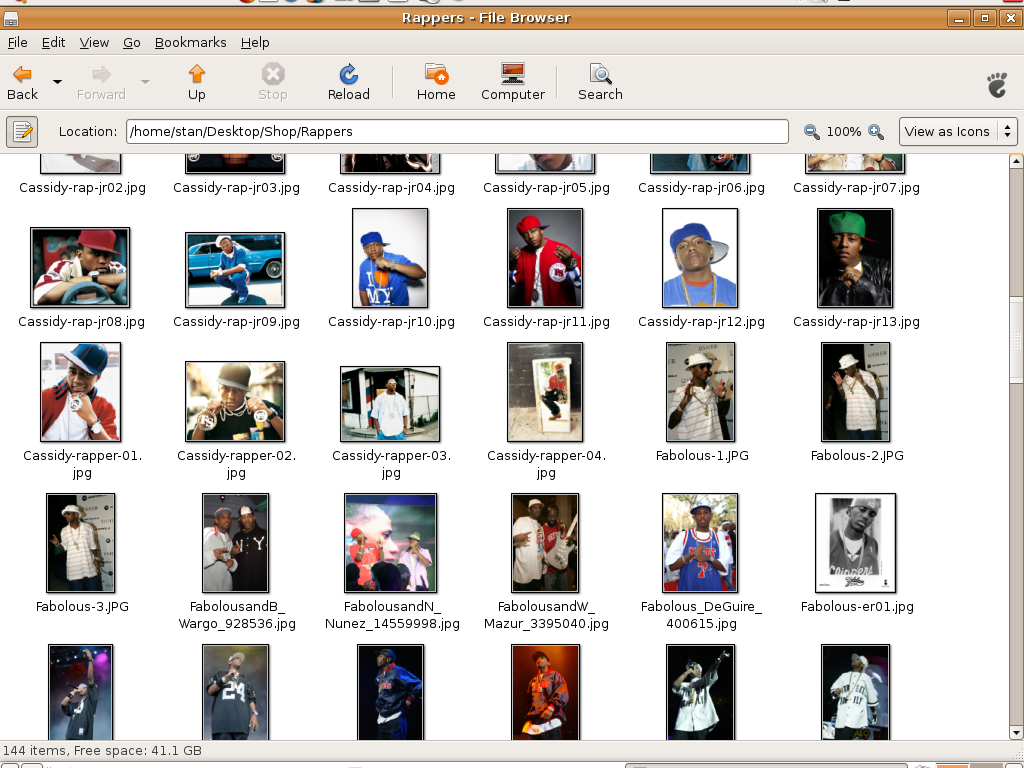Select the Fabolous-er01.jpg thumbnail

tap(855, 543)
